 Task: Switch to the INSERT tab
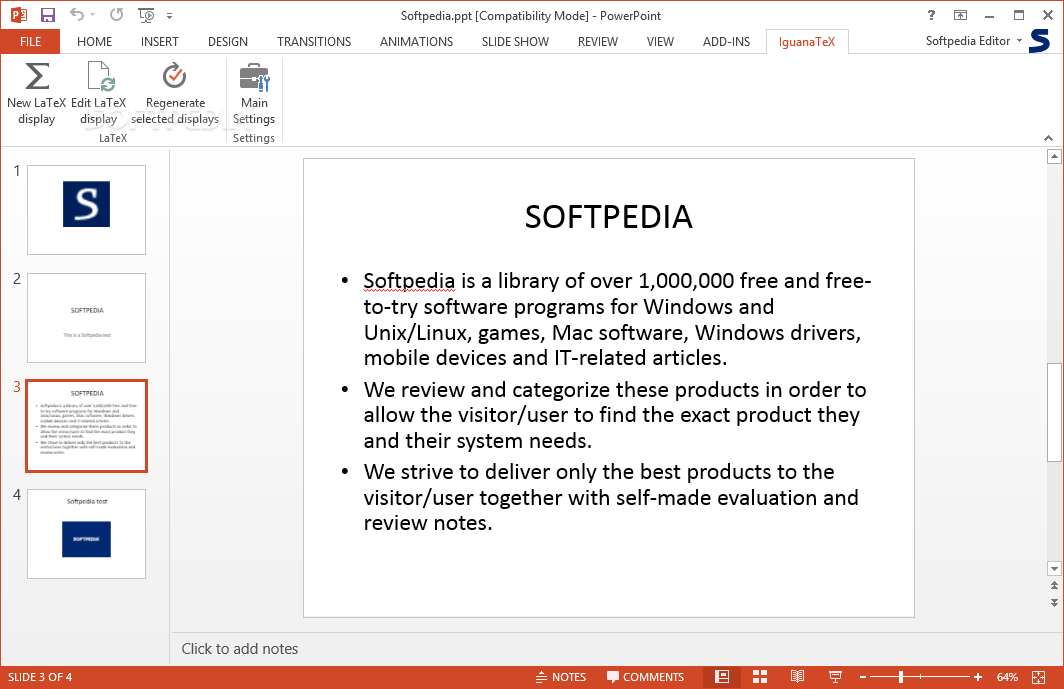click(x=159, y=41)
